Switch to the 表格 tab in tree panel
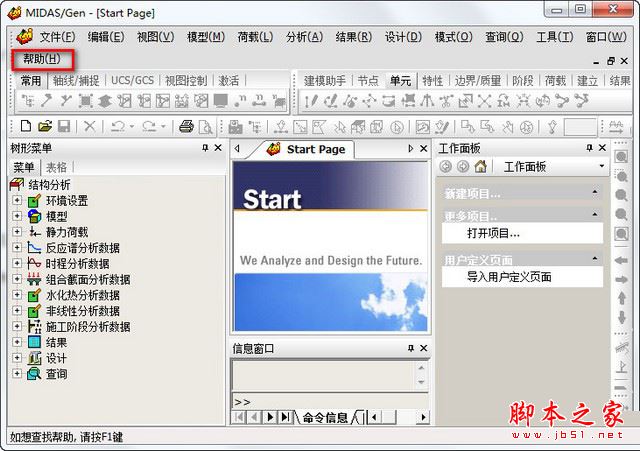The image size is (640, 451). [56, 167]
